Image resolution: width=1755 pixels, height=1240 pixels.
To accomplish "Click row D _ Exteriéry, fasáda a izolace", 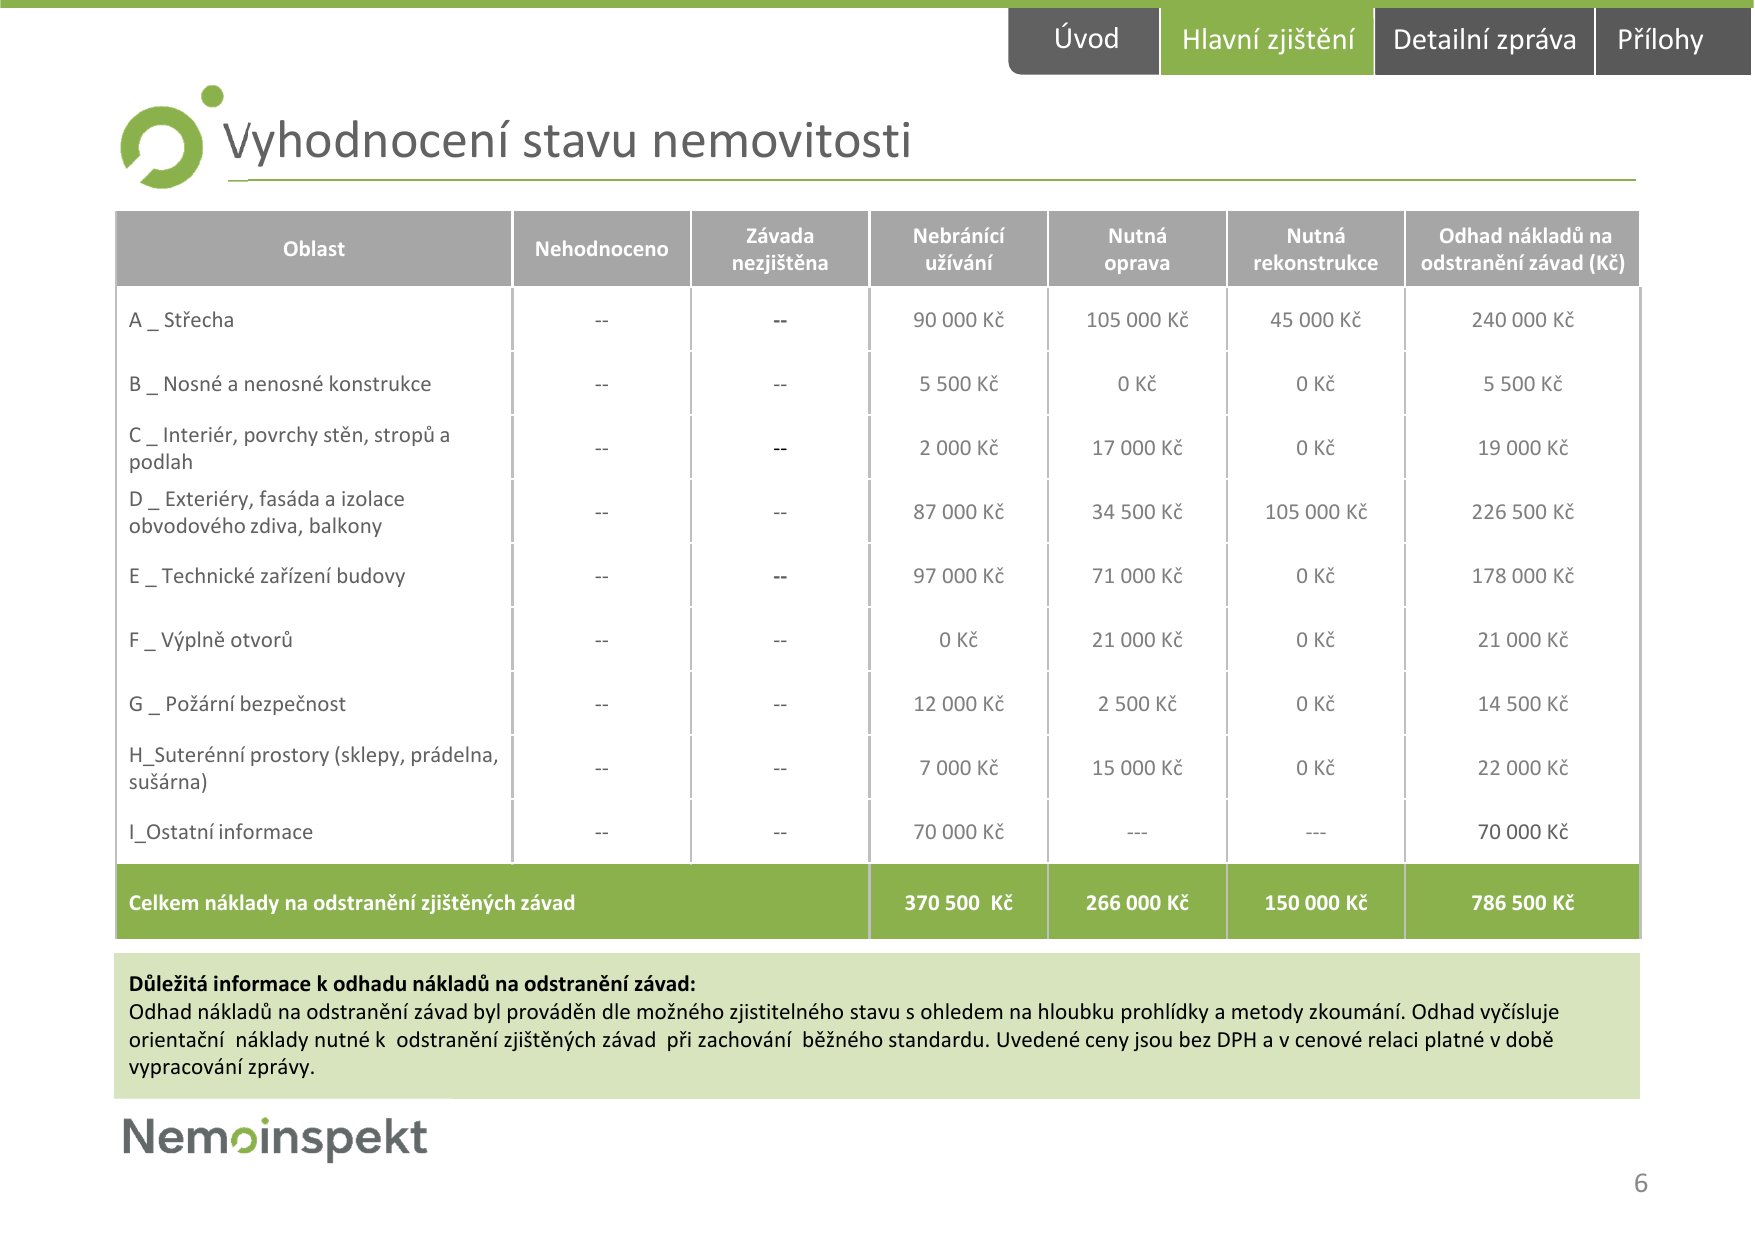I will (267, 512).
